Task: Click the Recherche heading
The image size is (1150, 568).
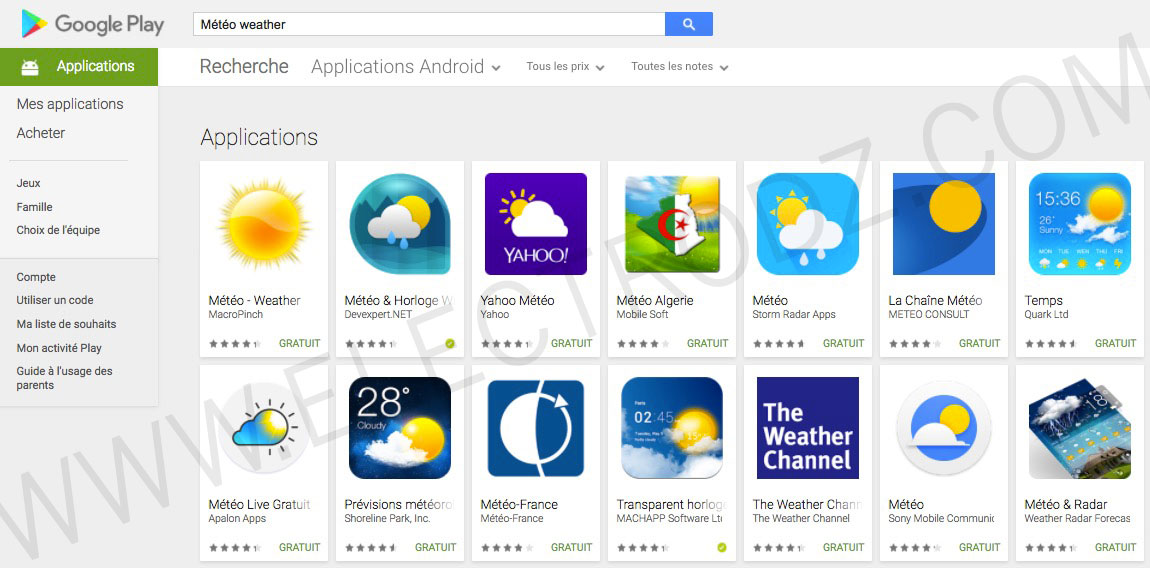Action: pos(244,67)
